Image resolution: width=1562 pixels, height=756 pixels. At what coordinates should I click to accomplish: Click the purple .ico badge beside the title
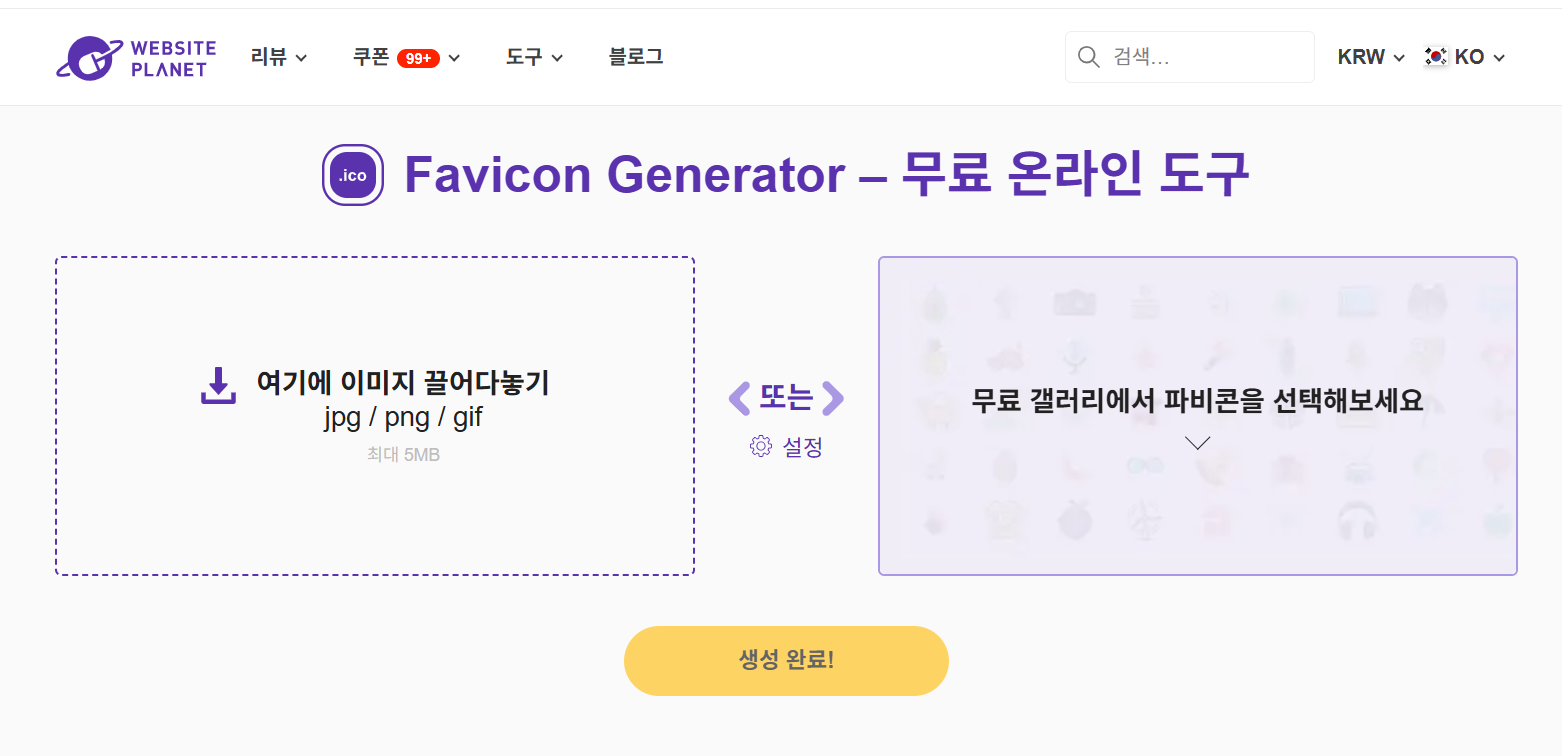[x=352, y=174]
